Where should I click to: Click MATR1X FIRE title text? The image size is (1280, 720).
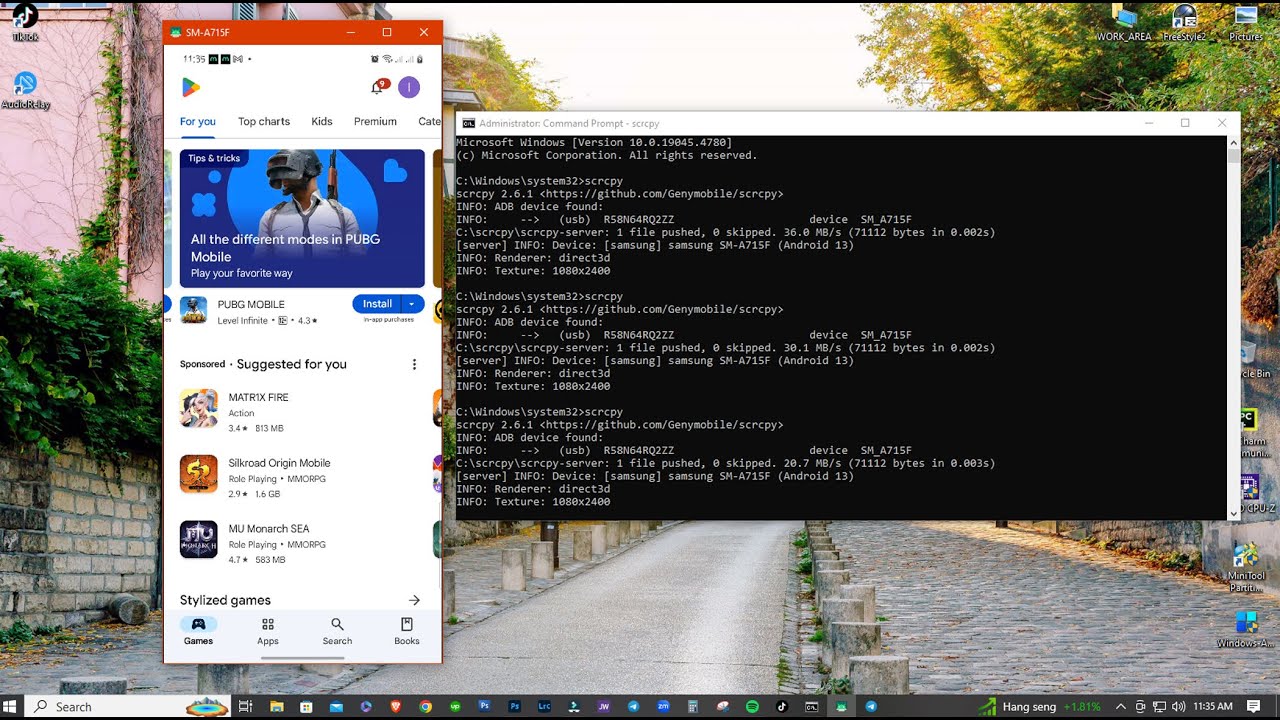click(x=258, y=397)
